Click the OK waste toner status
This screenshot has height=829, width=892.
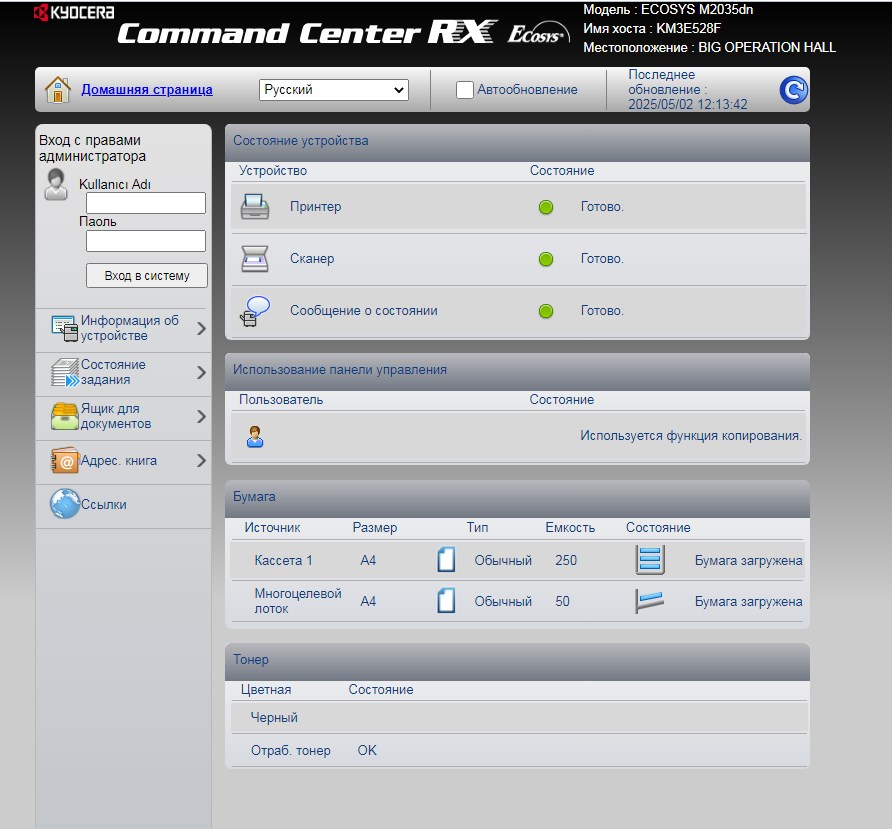coord(367,750)
